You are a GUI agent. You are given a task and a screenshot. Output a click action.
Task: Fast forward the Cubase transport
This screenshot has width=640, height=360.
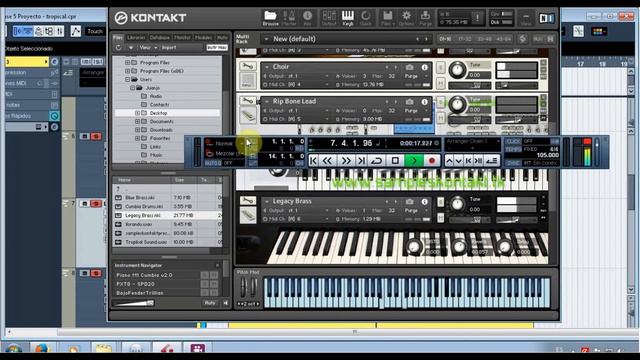(346, 161)
